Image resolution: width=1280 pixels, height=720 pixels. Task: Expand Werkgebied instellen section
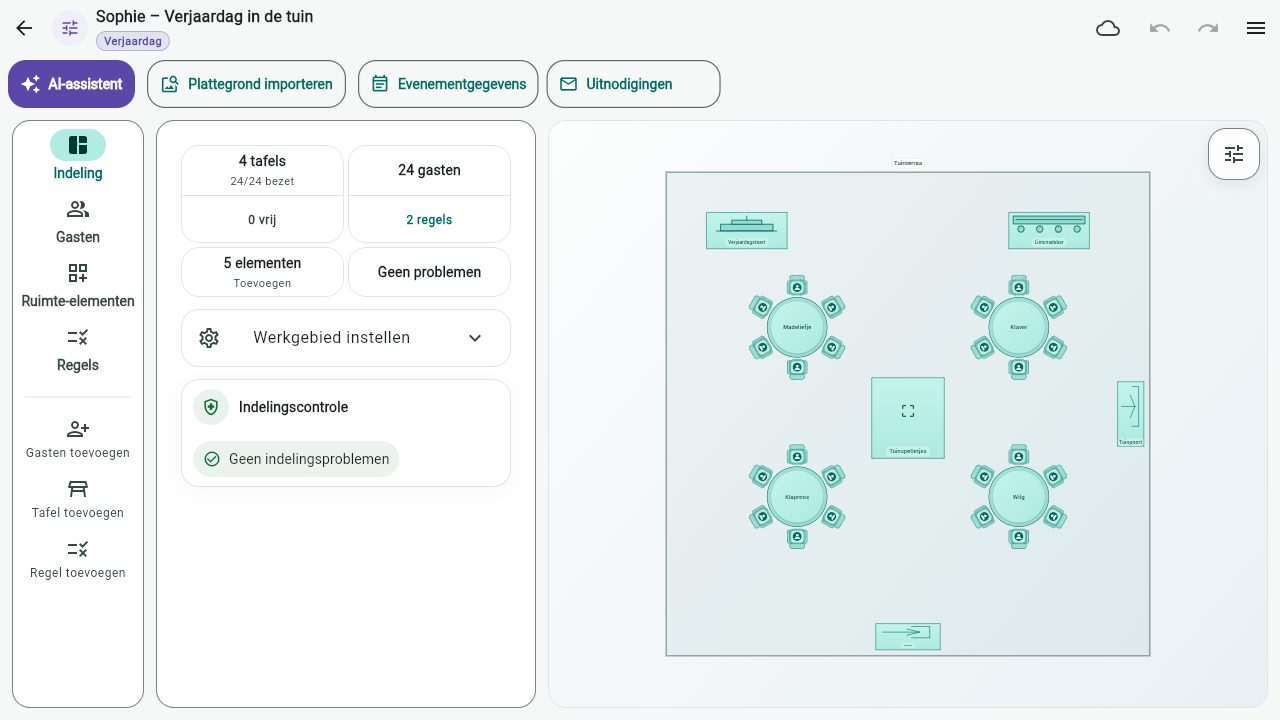pos(346,338)
